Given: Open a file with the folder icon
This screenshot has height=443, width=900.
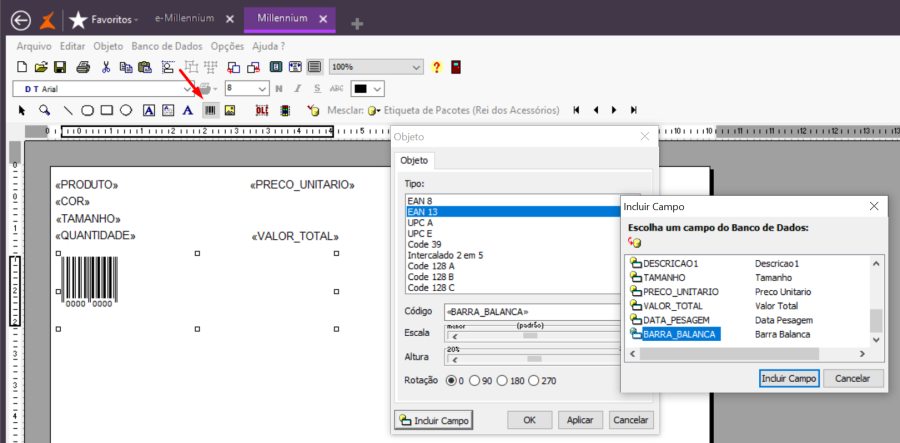Looking at the screenshot, I should 40,68.
